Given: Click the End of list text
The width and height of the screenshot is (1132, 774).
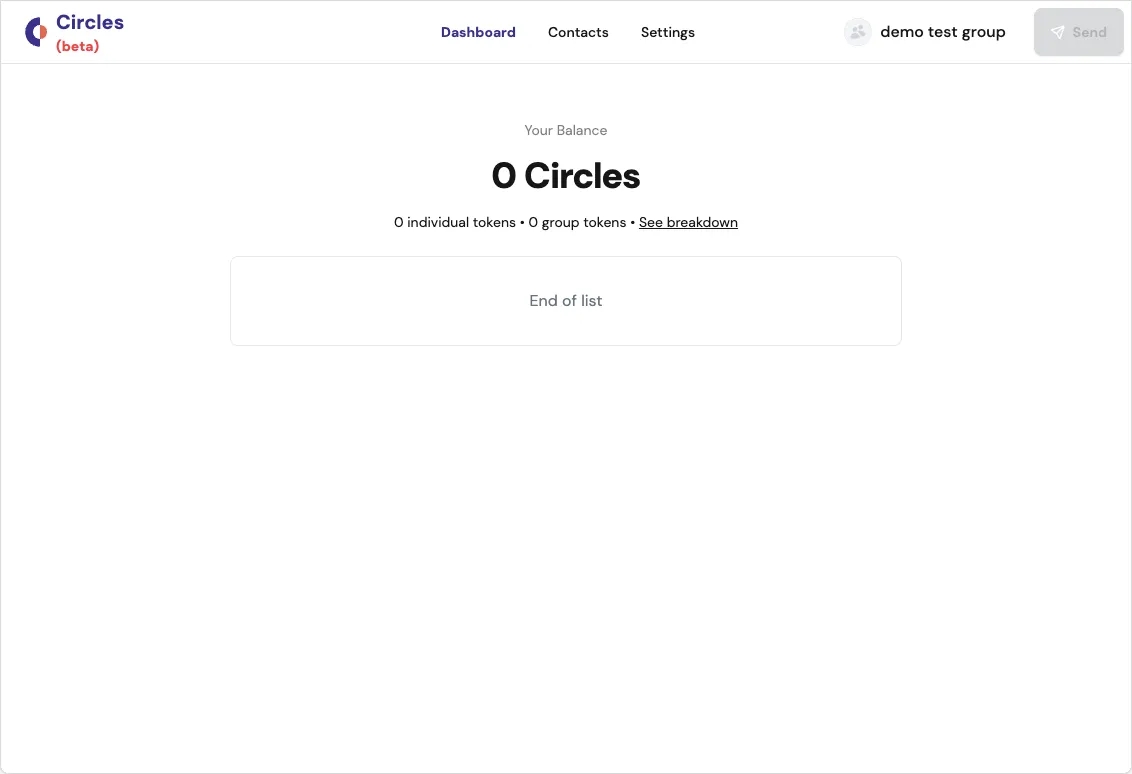Looking at the screenshot, I should [566, 301].
